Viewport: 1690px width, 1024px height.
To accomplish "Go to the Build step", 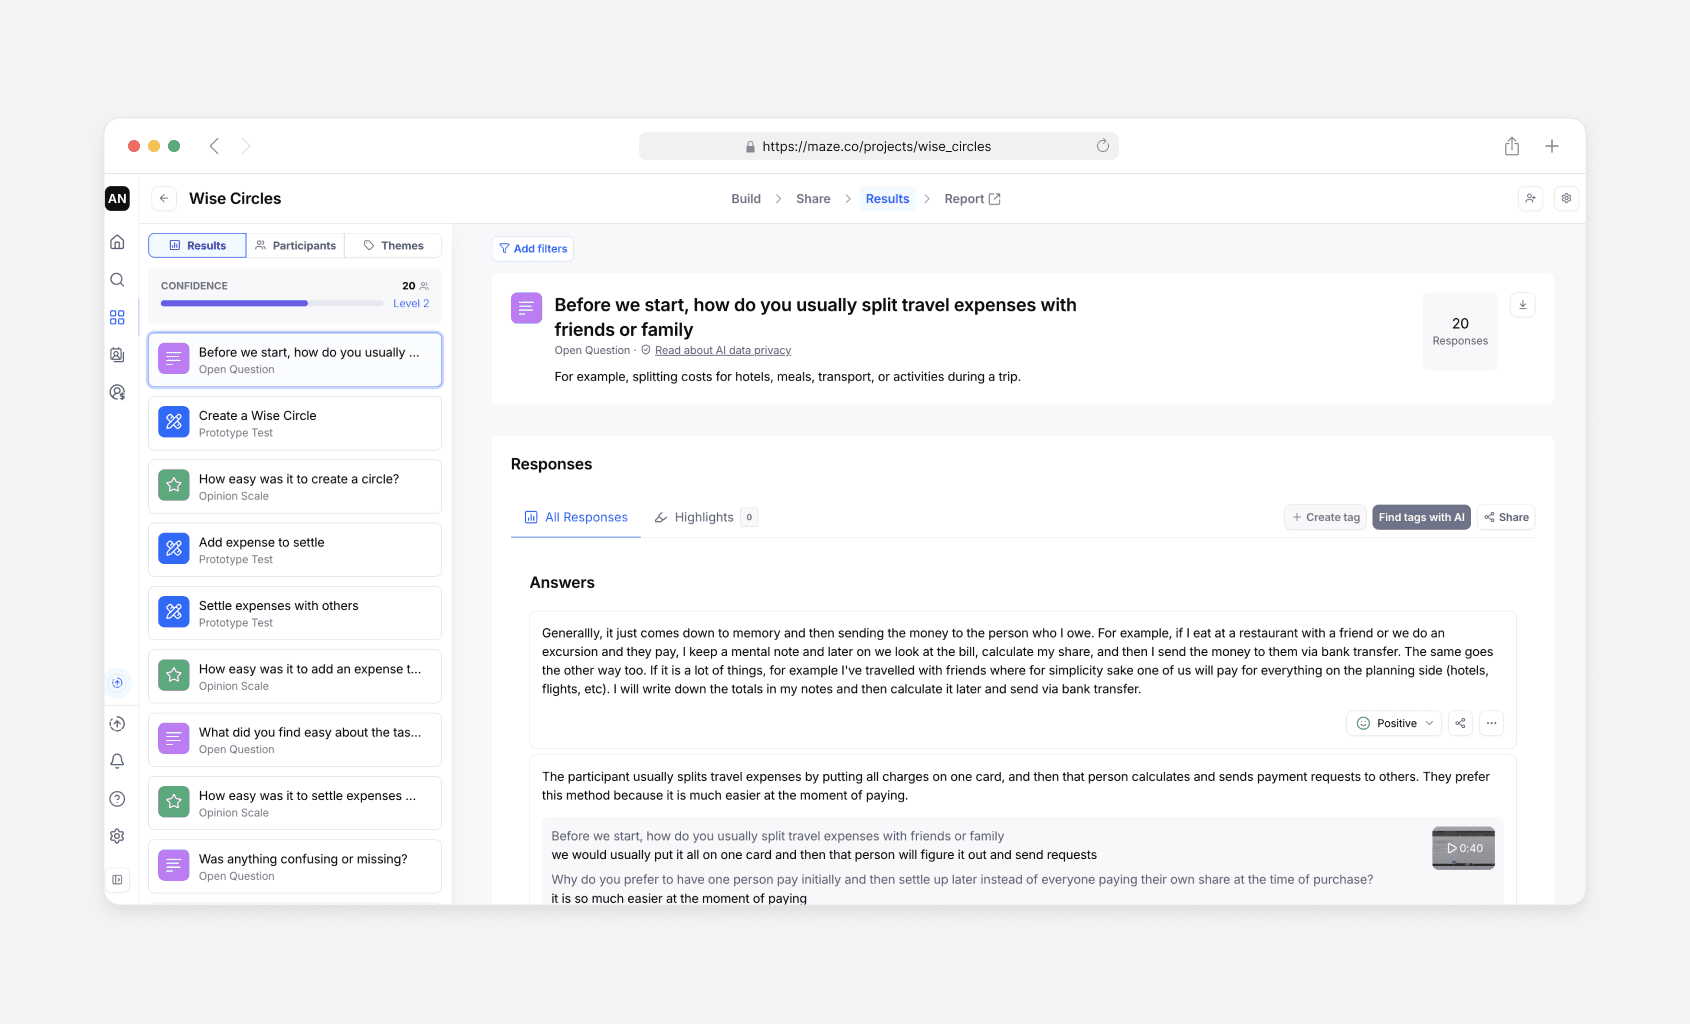I will [746, 199].
